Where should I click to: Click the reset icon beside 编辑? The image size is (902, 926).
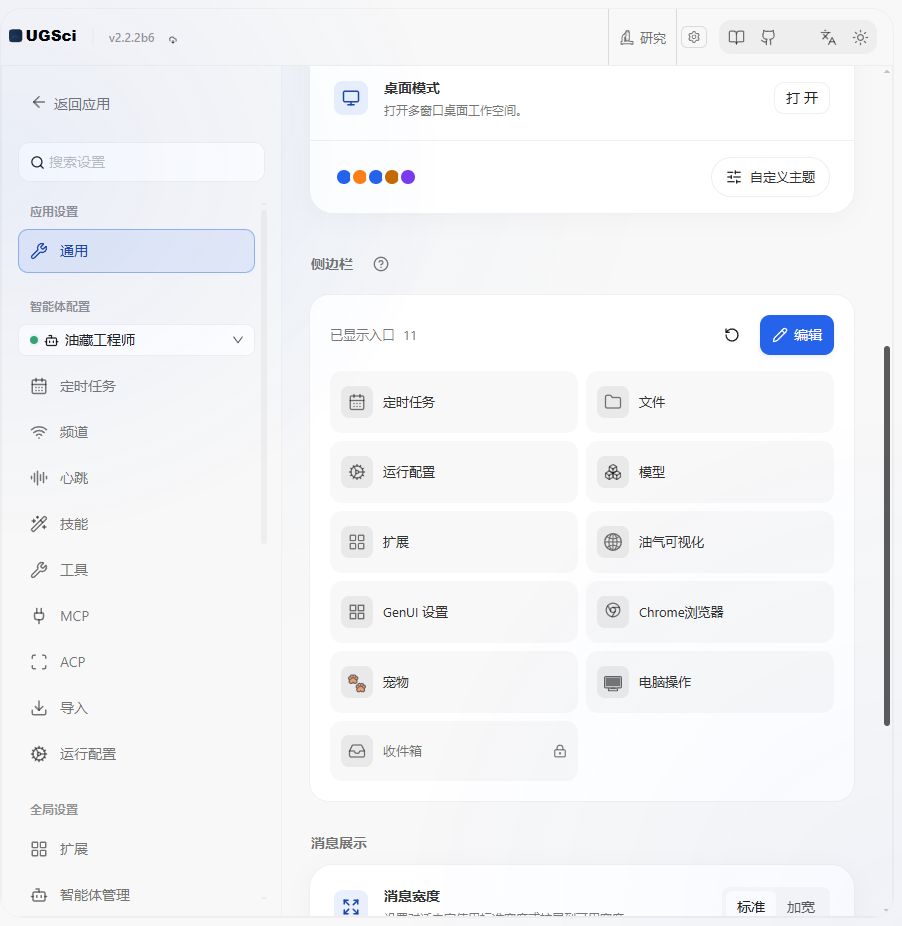pos(731,335)
